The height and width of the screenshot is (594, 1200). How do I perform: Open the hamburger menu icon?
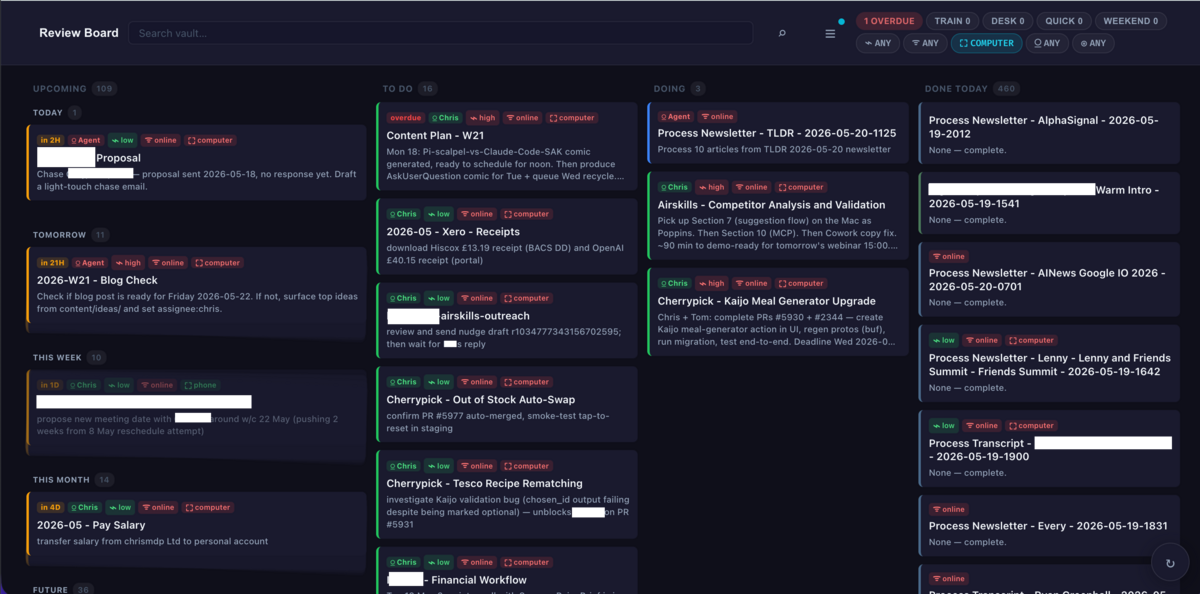pyautogui.click(x=830, y=33)
